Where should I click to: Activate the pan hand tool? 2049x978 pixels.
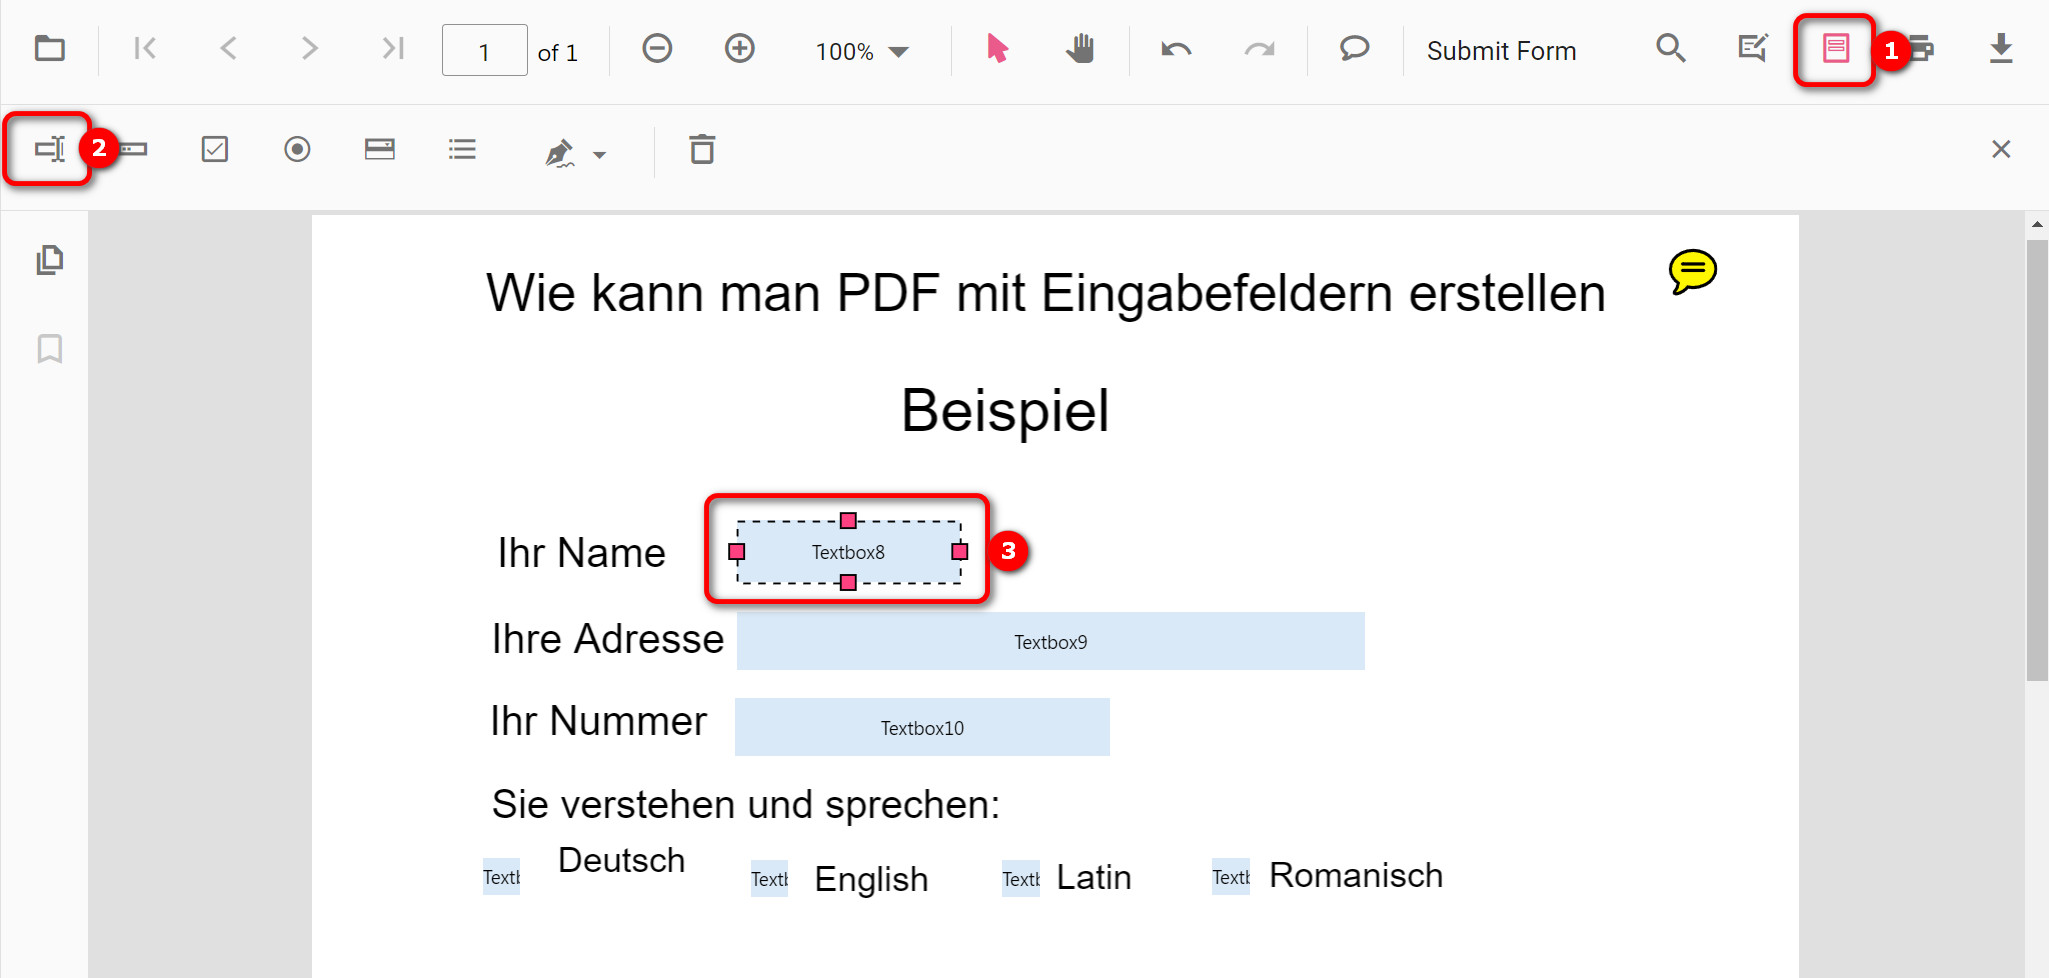tap(1080, 48)
